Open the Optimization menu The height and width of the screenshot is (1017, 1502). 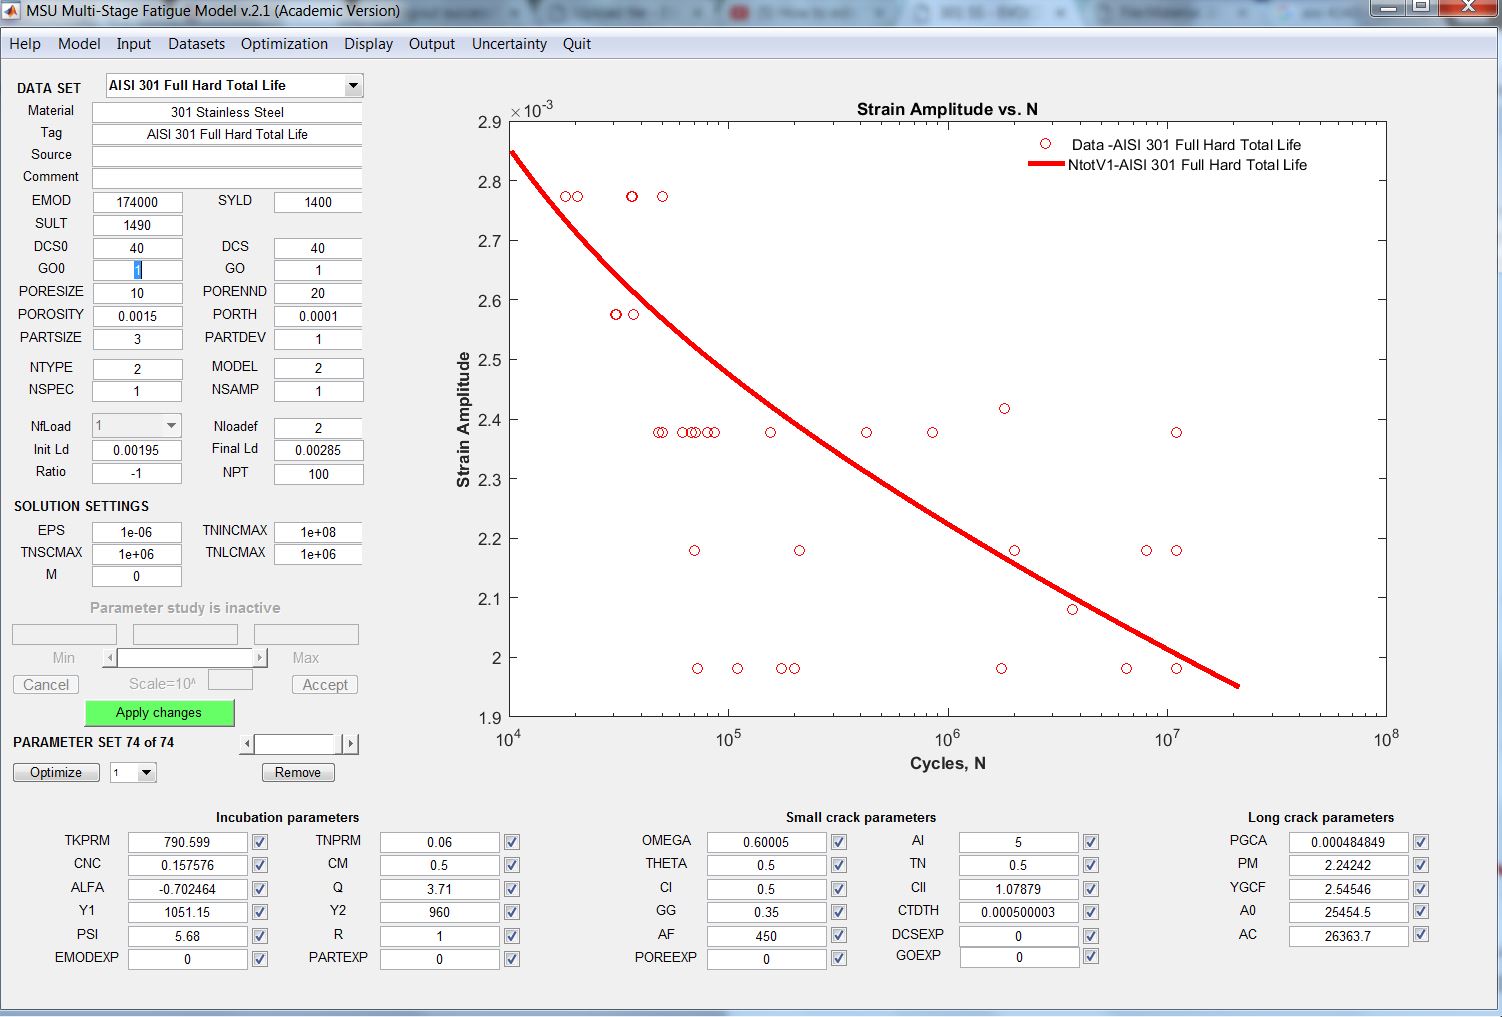click(284, 44)
